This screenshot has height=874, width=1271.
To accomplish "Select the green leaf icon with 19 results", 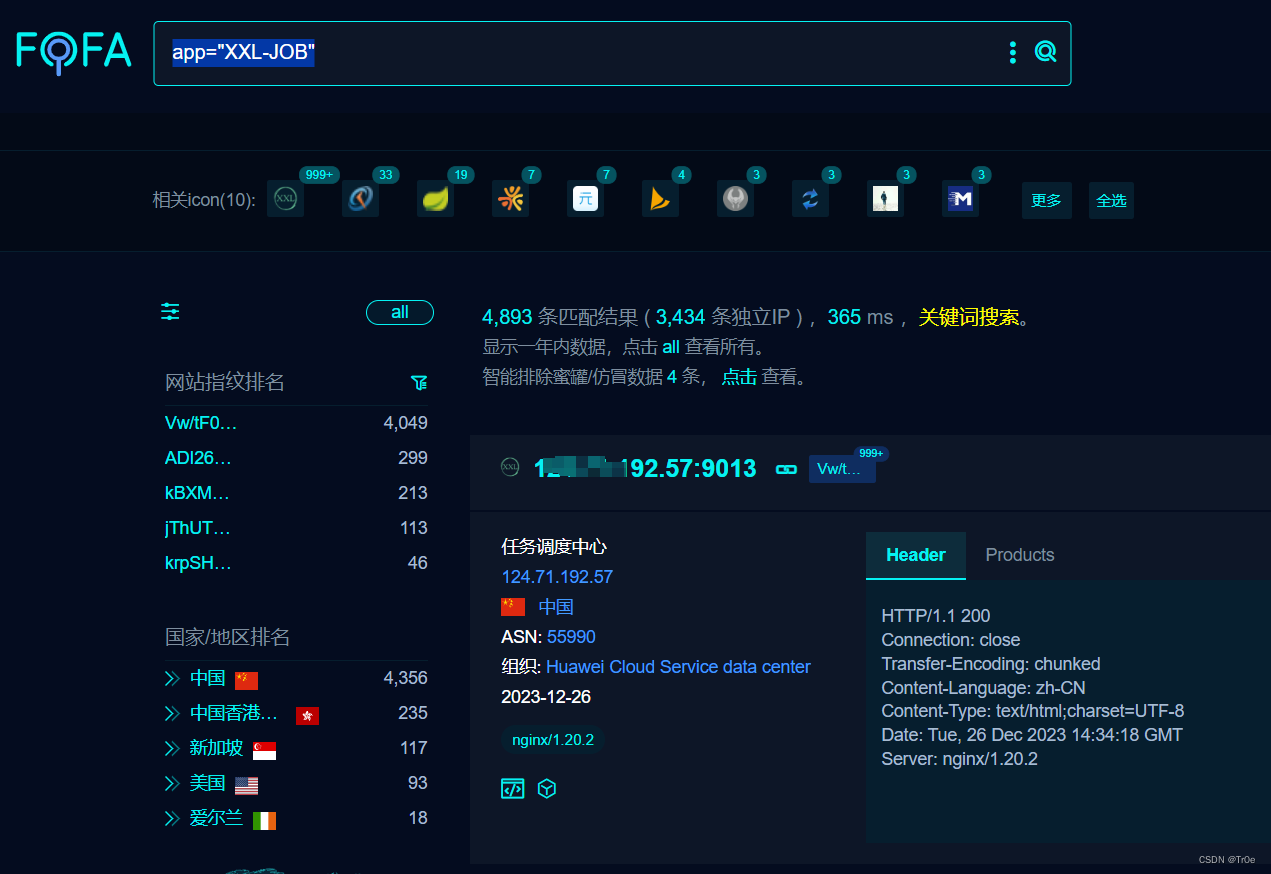I will coord(435,199).
